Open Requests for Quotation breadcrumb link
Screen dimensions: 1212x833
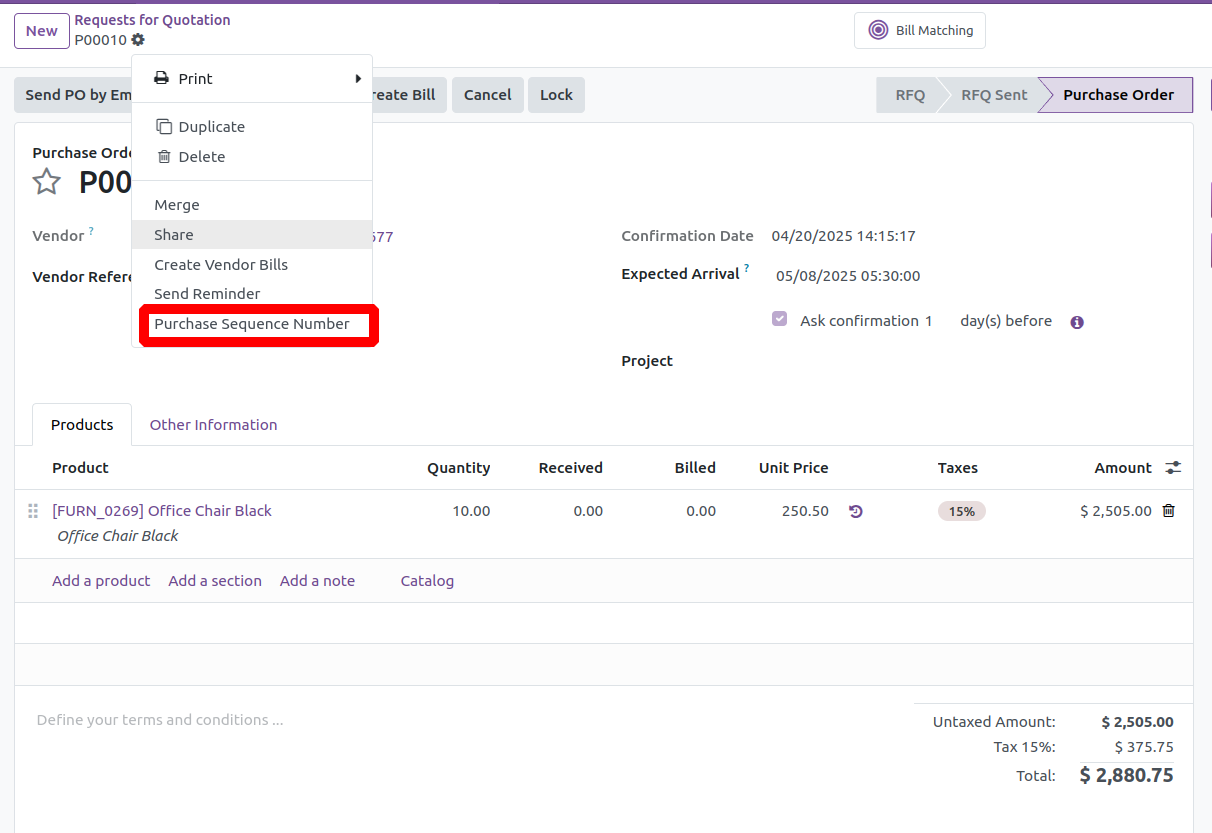point(152,20)
